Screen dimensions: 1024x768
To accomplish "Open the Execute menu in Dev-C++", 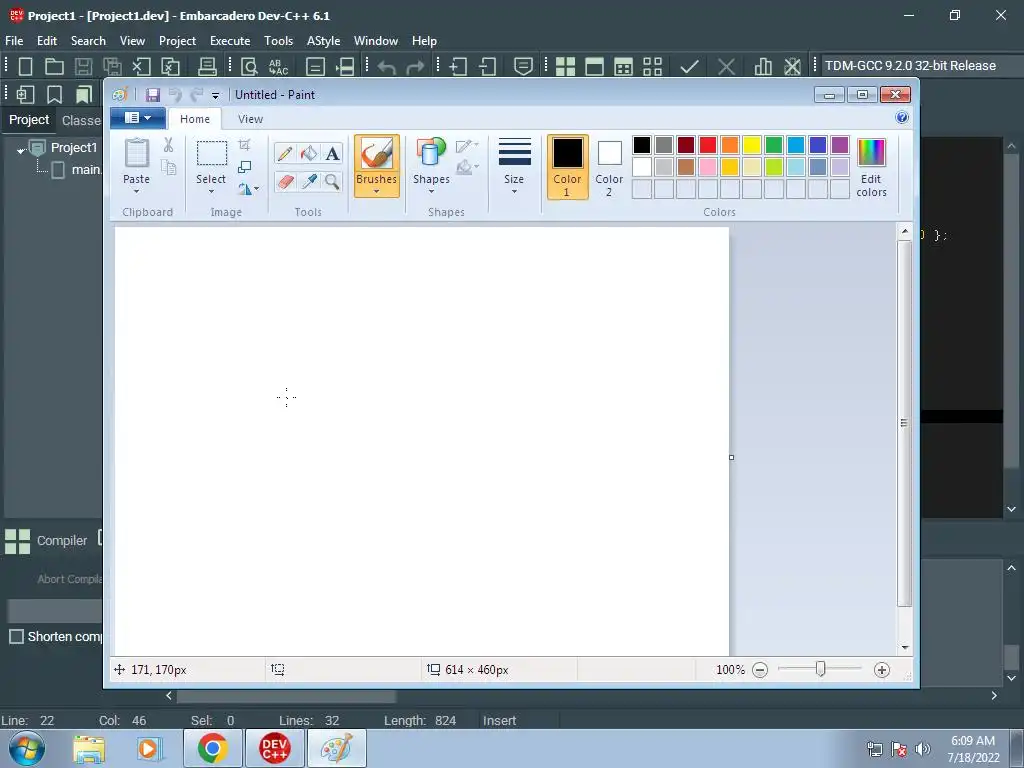I will (230, 40).
